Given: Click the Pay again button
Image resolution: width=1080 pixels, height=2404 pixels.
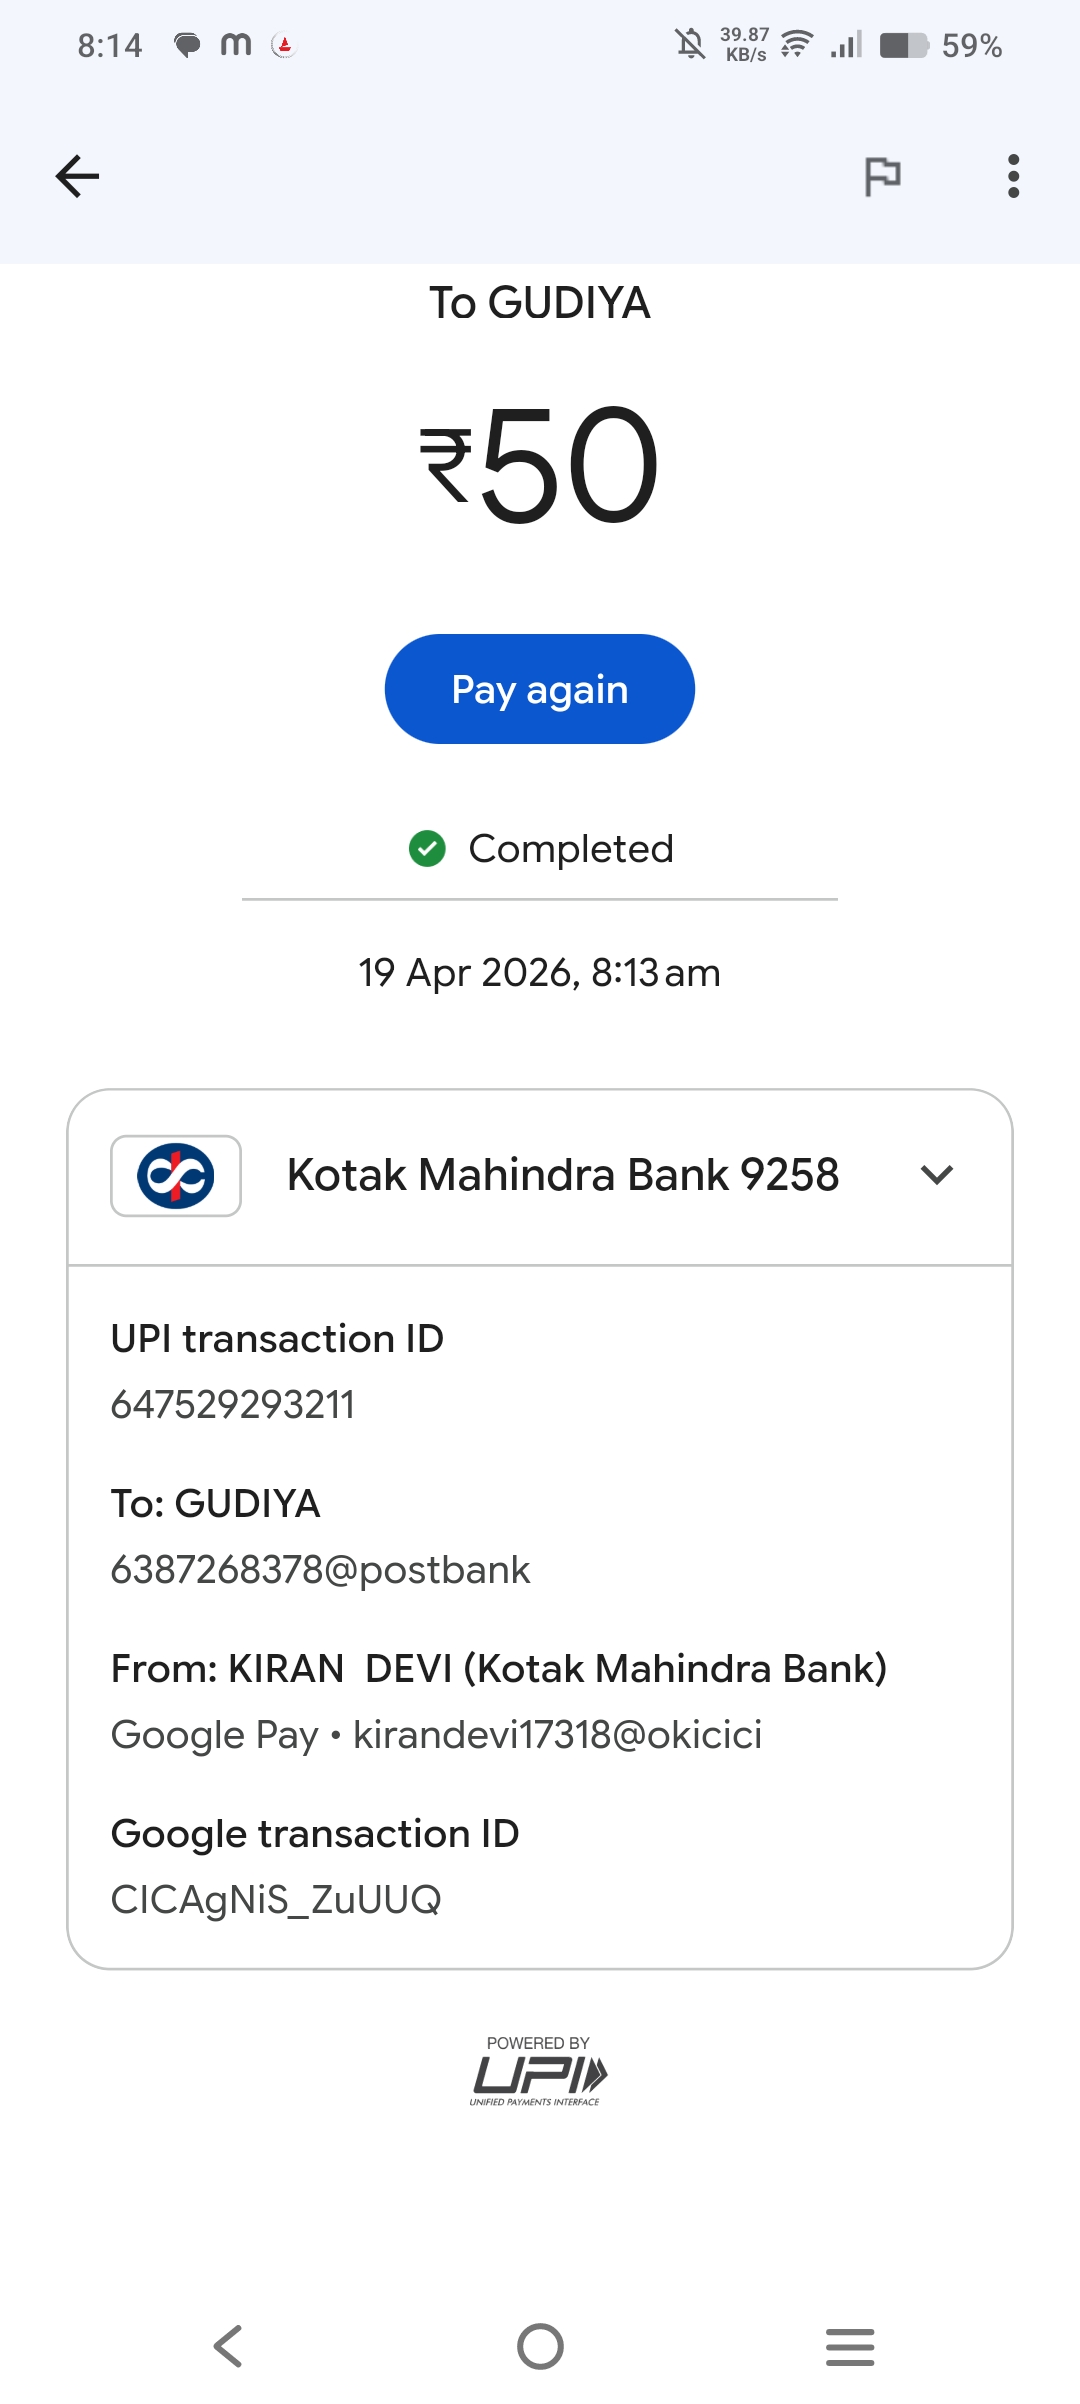Looking at the screenshot, I should (540, 689).
